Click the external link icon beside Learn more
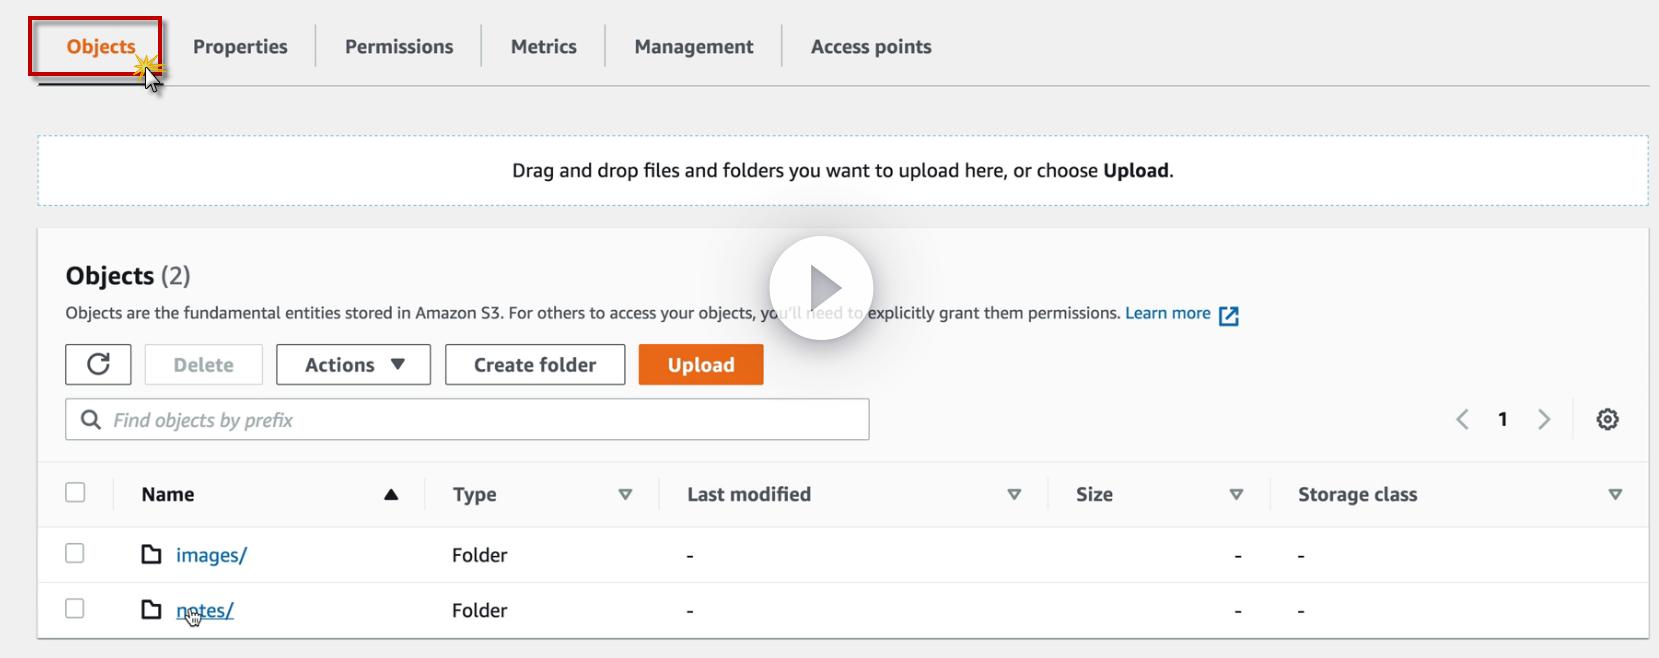 [x=1229, y=315]
